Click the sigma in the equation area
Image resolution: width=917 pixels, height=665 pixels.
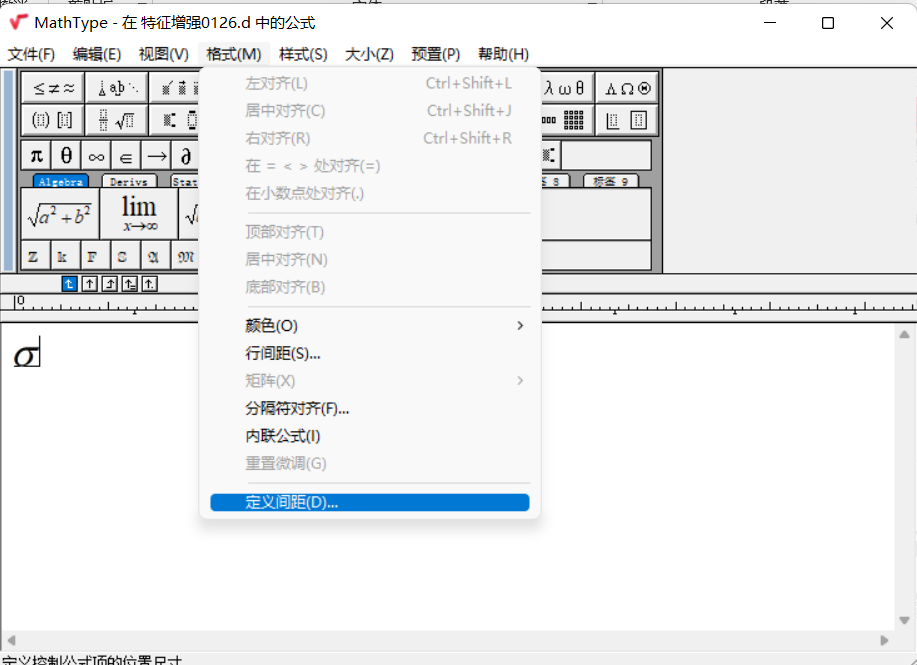point(25,355)
